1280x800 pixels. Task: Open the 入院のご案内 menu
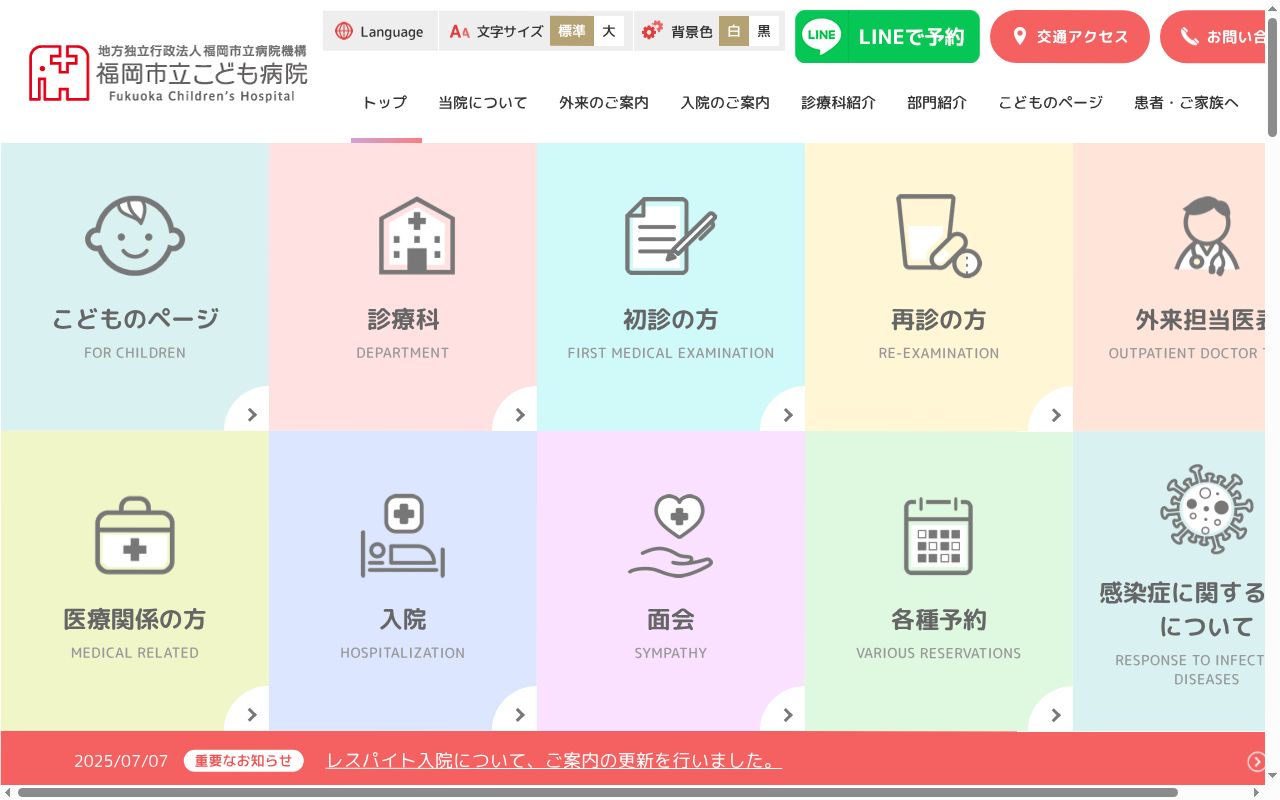(725, 102)
